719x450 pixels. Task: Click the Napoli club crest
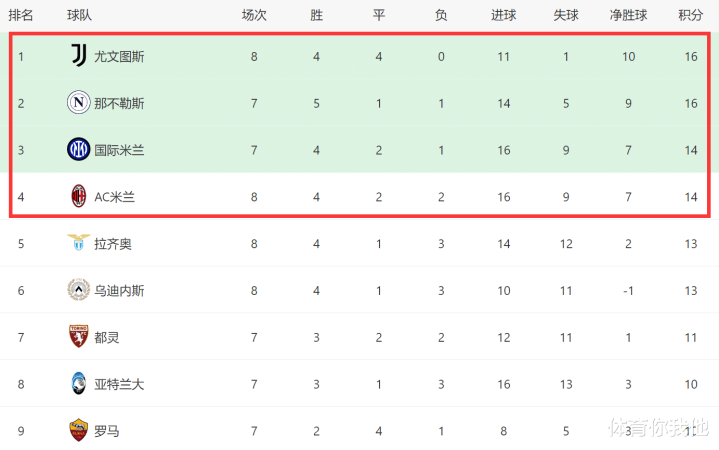coord(78,102)
